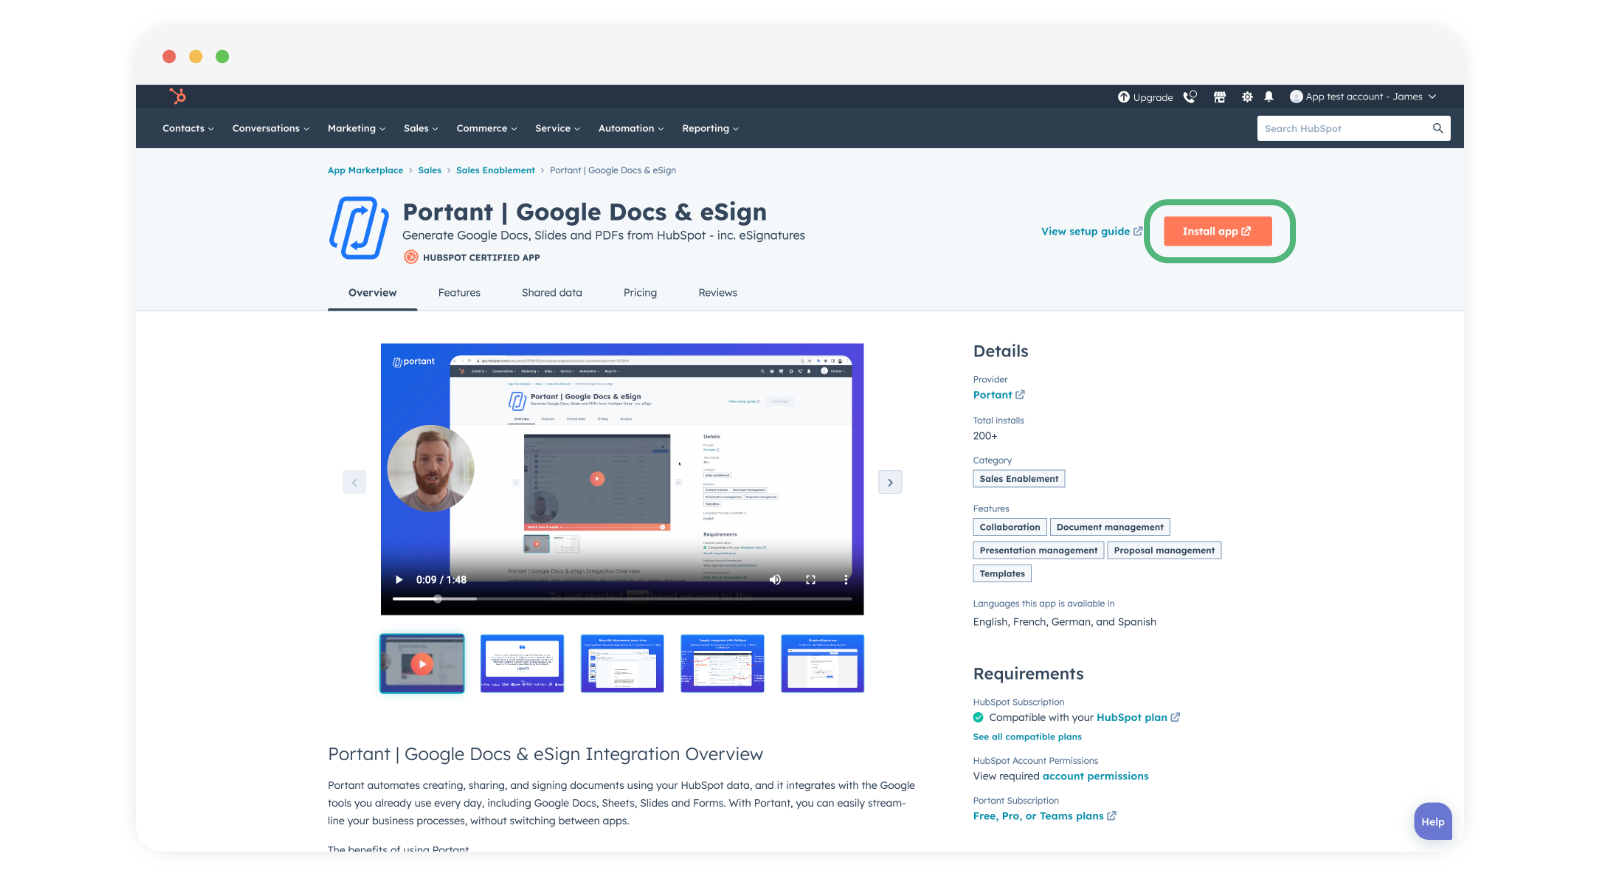Open the notifications bell
The image size is (1600, 878).
(x=1269, y=97)
